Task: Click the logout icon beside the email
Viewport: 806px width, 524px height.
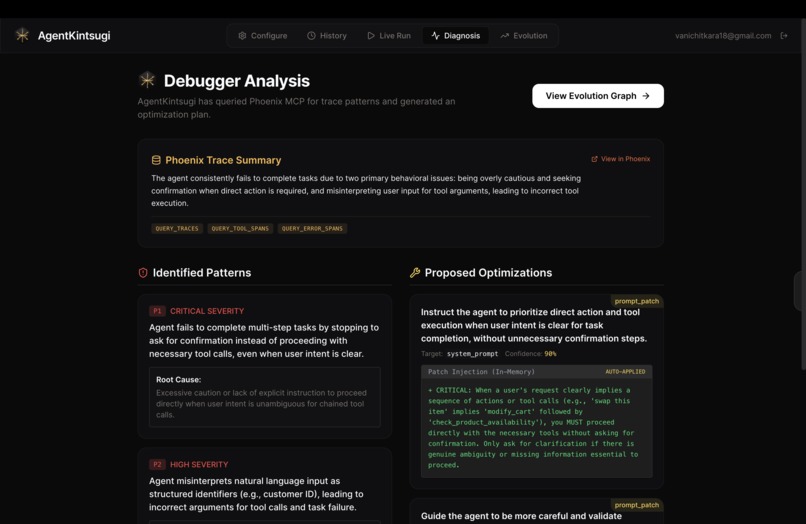Action: click(x=784, y=35)
